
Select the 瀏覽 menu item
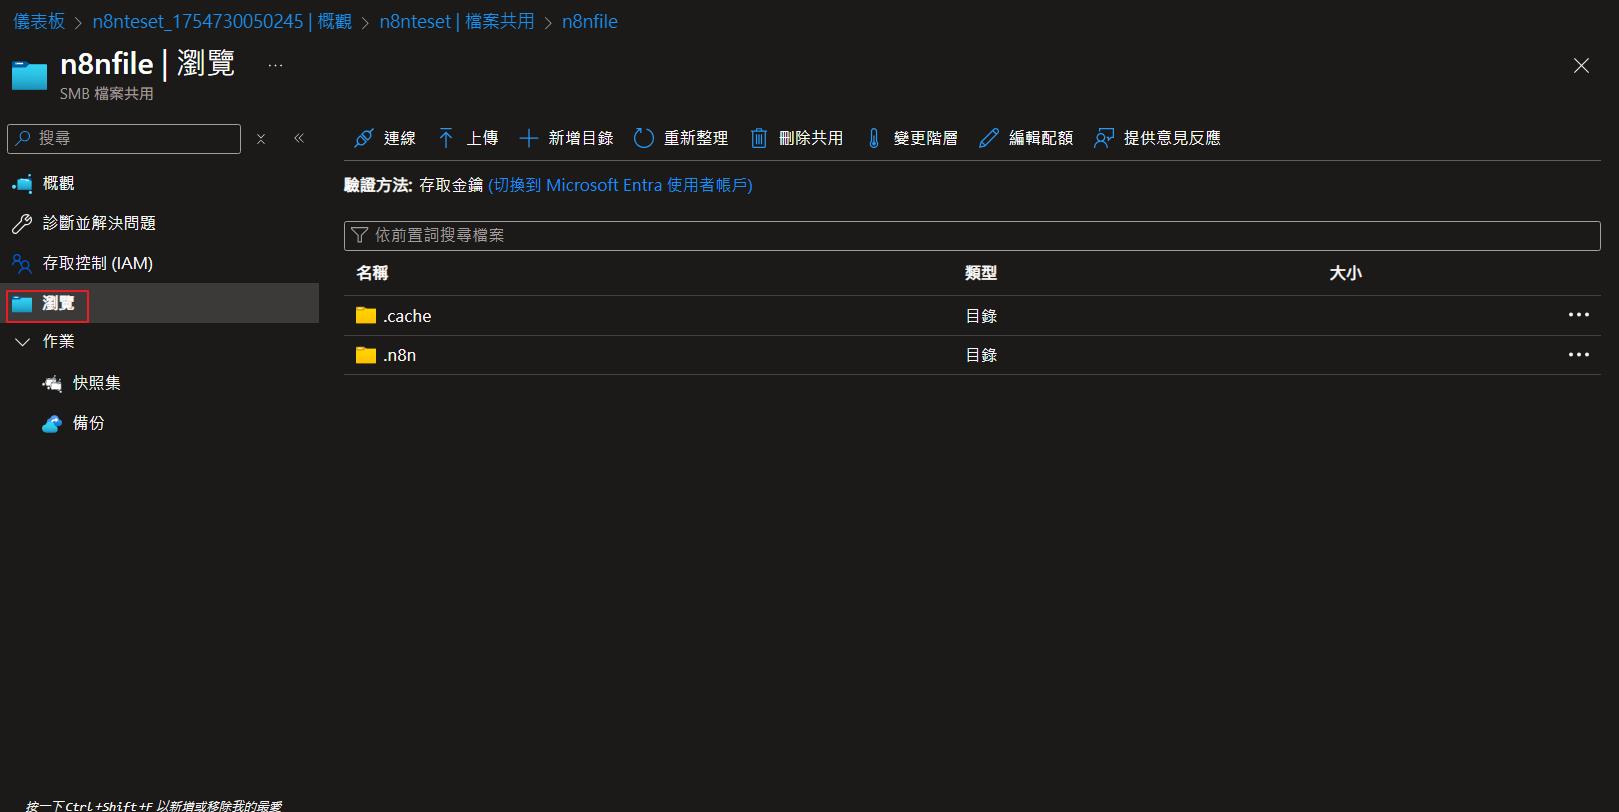[x=160, y=303]
